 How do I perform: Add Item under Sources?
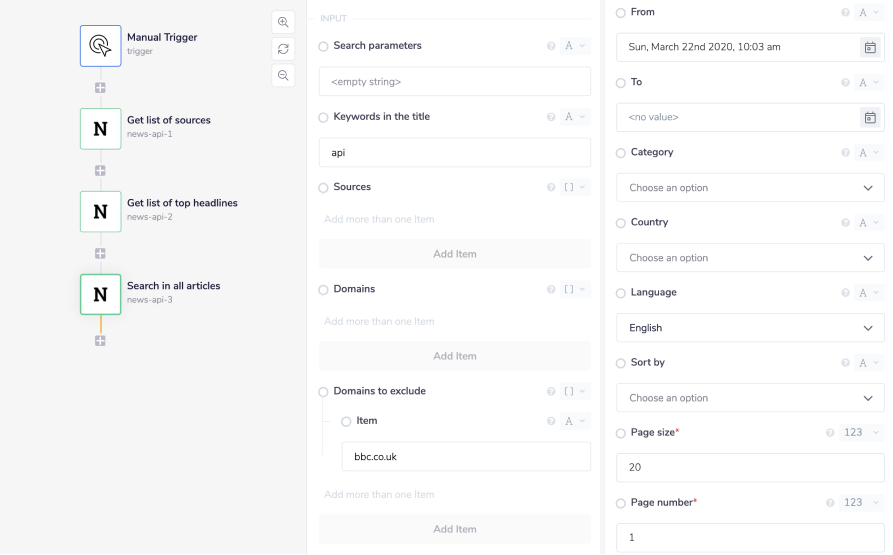pyautogui.click(x=454, y=254)
